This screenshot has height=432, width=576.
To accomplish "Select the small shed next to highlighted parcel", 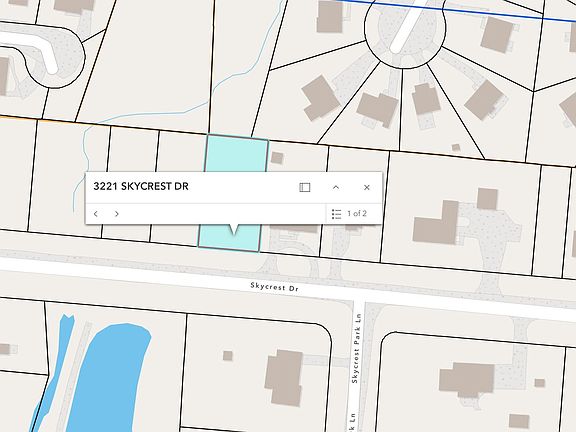I will tap(277, 158).
